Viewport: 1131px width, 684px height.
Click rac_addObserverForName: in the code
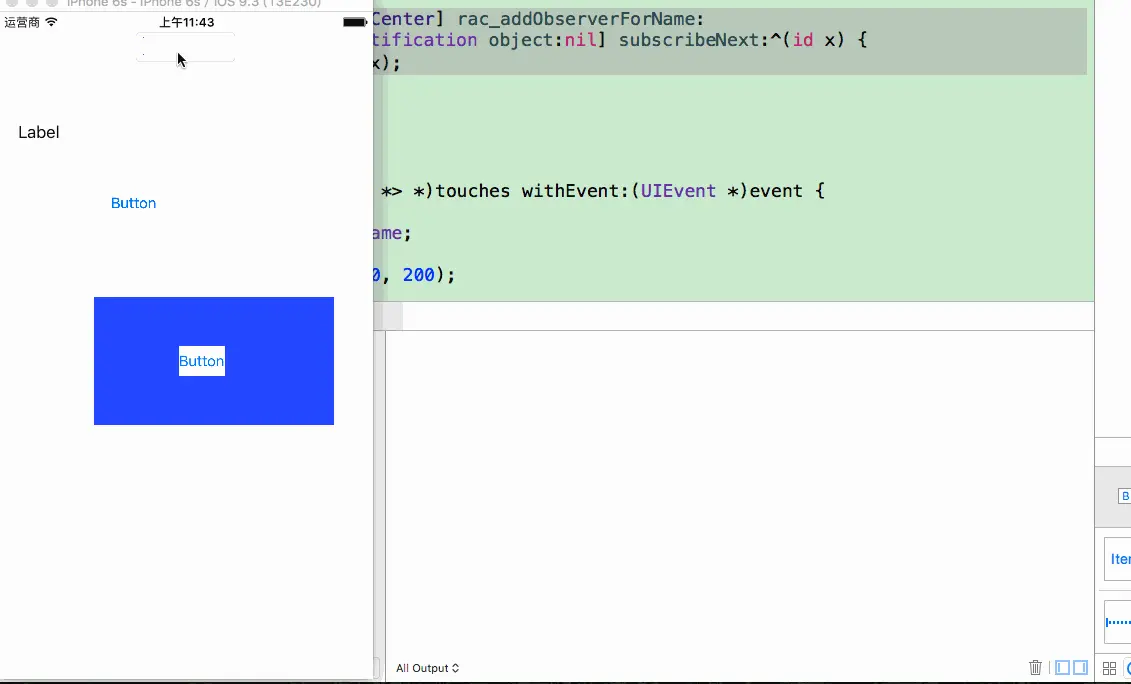[x=581, y=19]
